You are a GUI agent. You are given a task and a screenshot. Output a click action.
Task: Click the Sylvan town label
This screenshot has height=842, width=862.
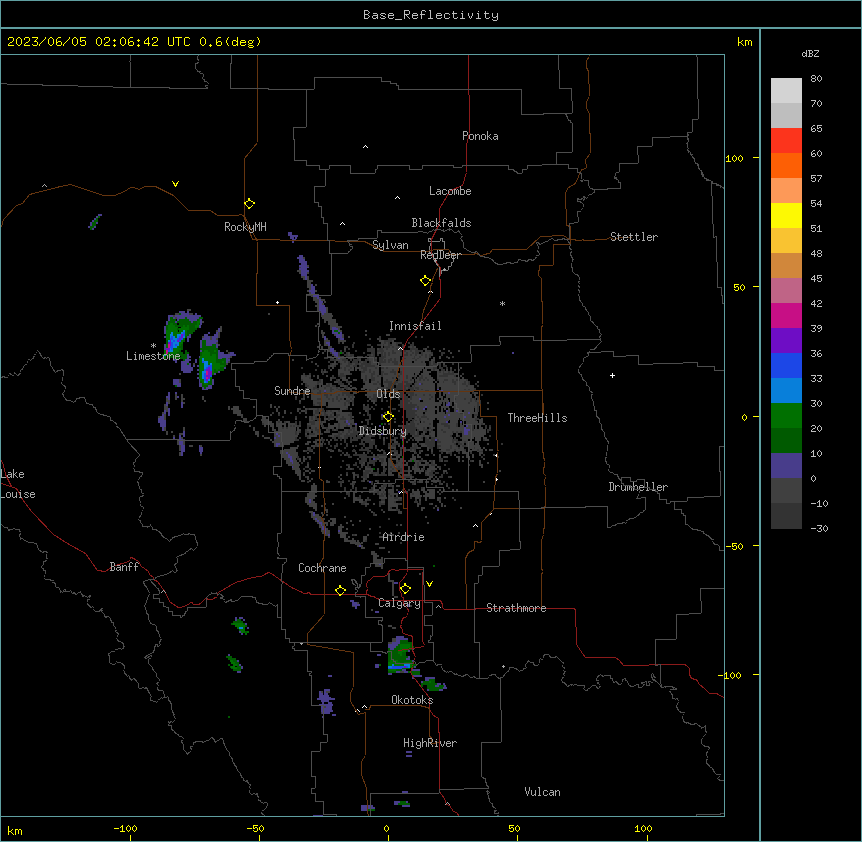[x=390, y=245]
